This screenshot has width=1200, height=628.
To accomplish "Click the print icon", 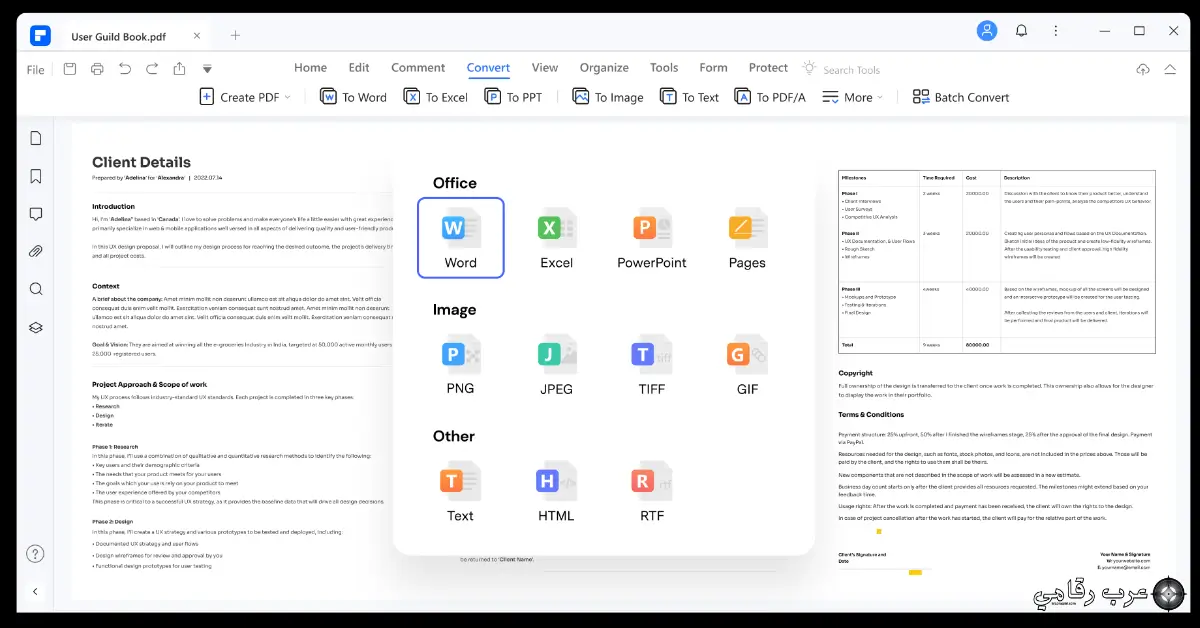I will tap(97, 69).
